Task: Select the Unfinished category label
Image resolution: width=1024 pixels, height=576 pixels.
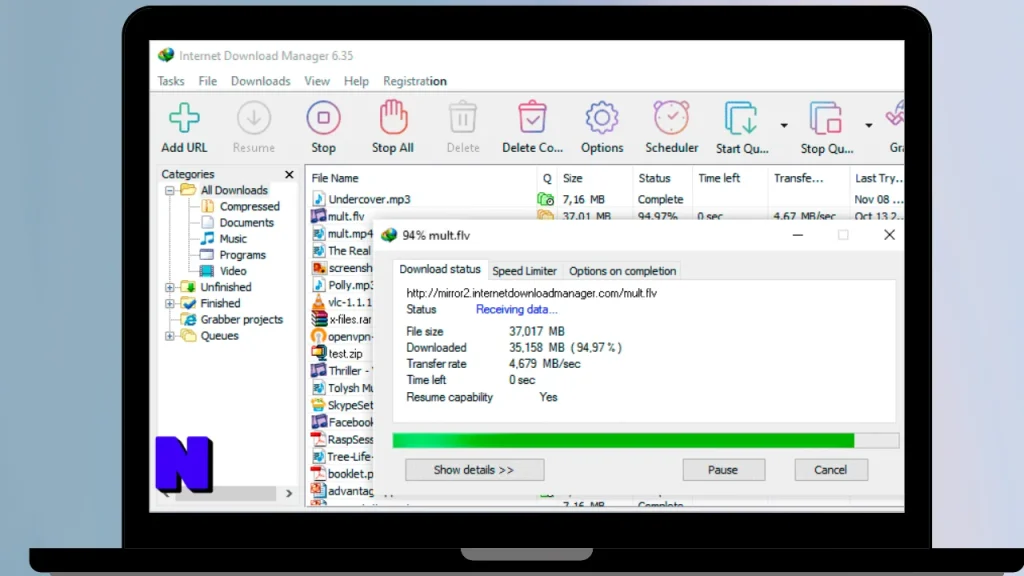Action: pos(226,287)
